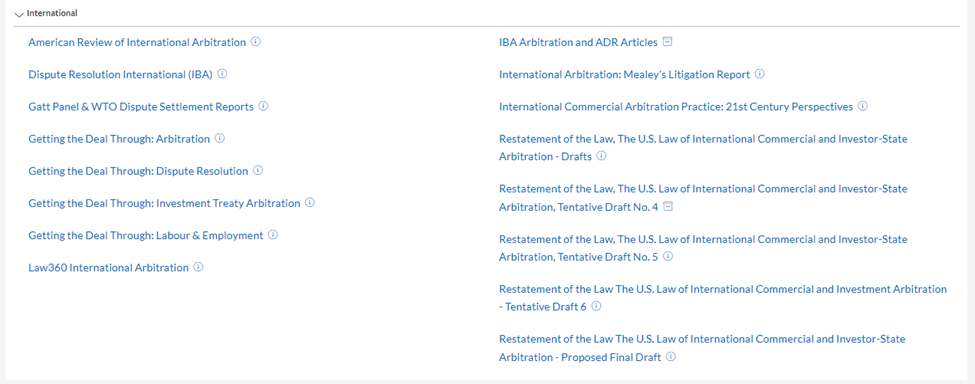975x384 pixels.
Task: View info icon for Gatt Panel & WTO Reports
Action: pos(263,106)
